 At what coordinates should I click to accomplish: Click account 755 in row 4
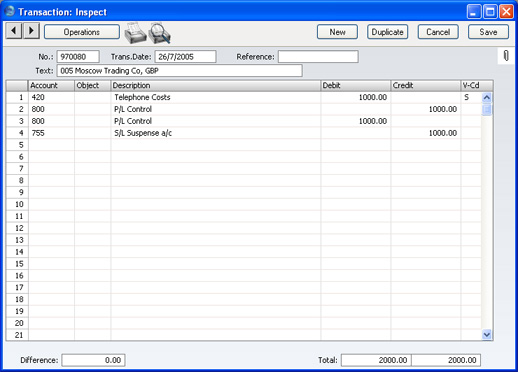click(x=51, y=133)
